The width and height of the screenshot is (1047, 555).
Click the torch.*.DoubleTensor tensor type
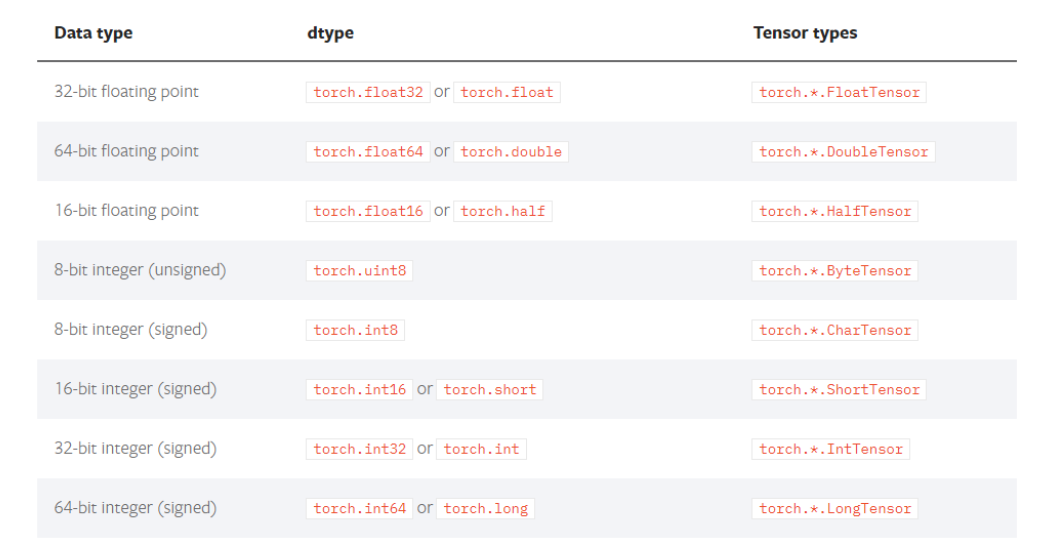pyautogui.click(x=844, y=152)
